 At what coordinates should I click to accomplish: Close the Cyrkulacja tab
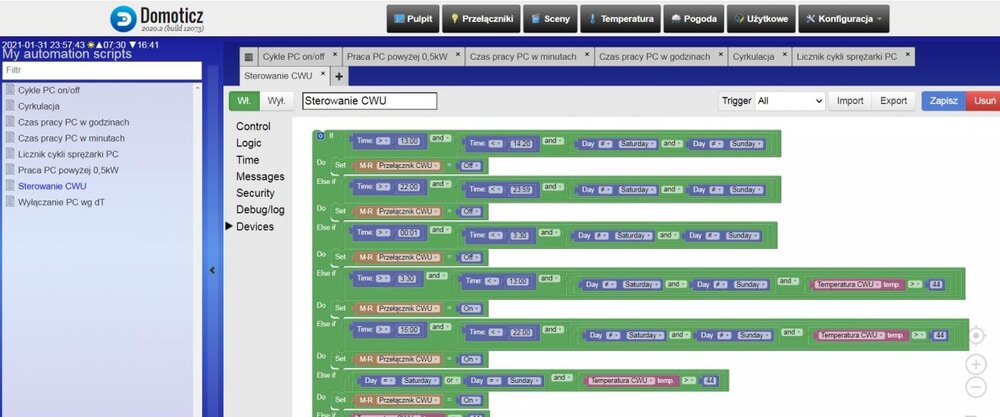pos(785,55)
